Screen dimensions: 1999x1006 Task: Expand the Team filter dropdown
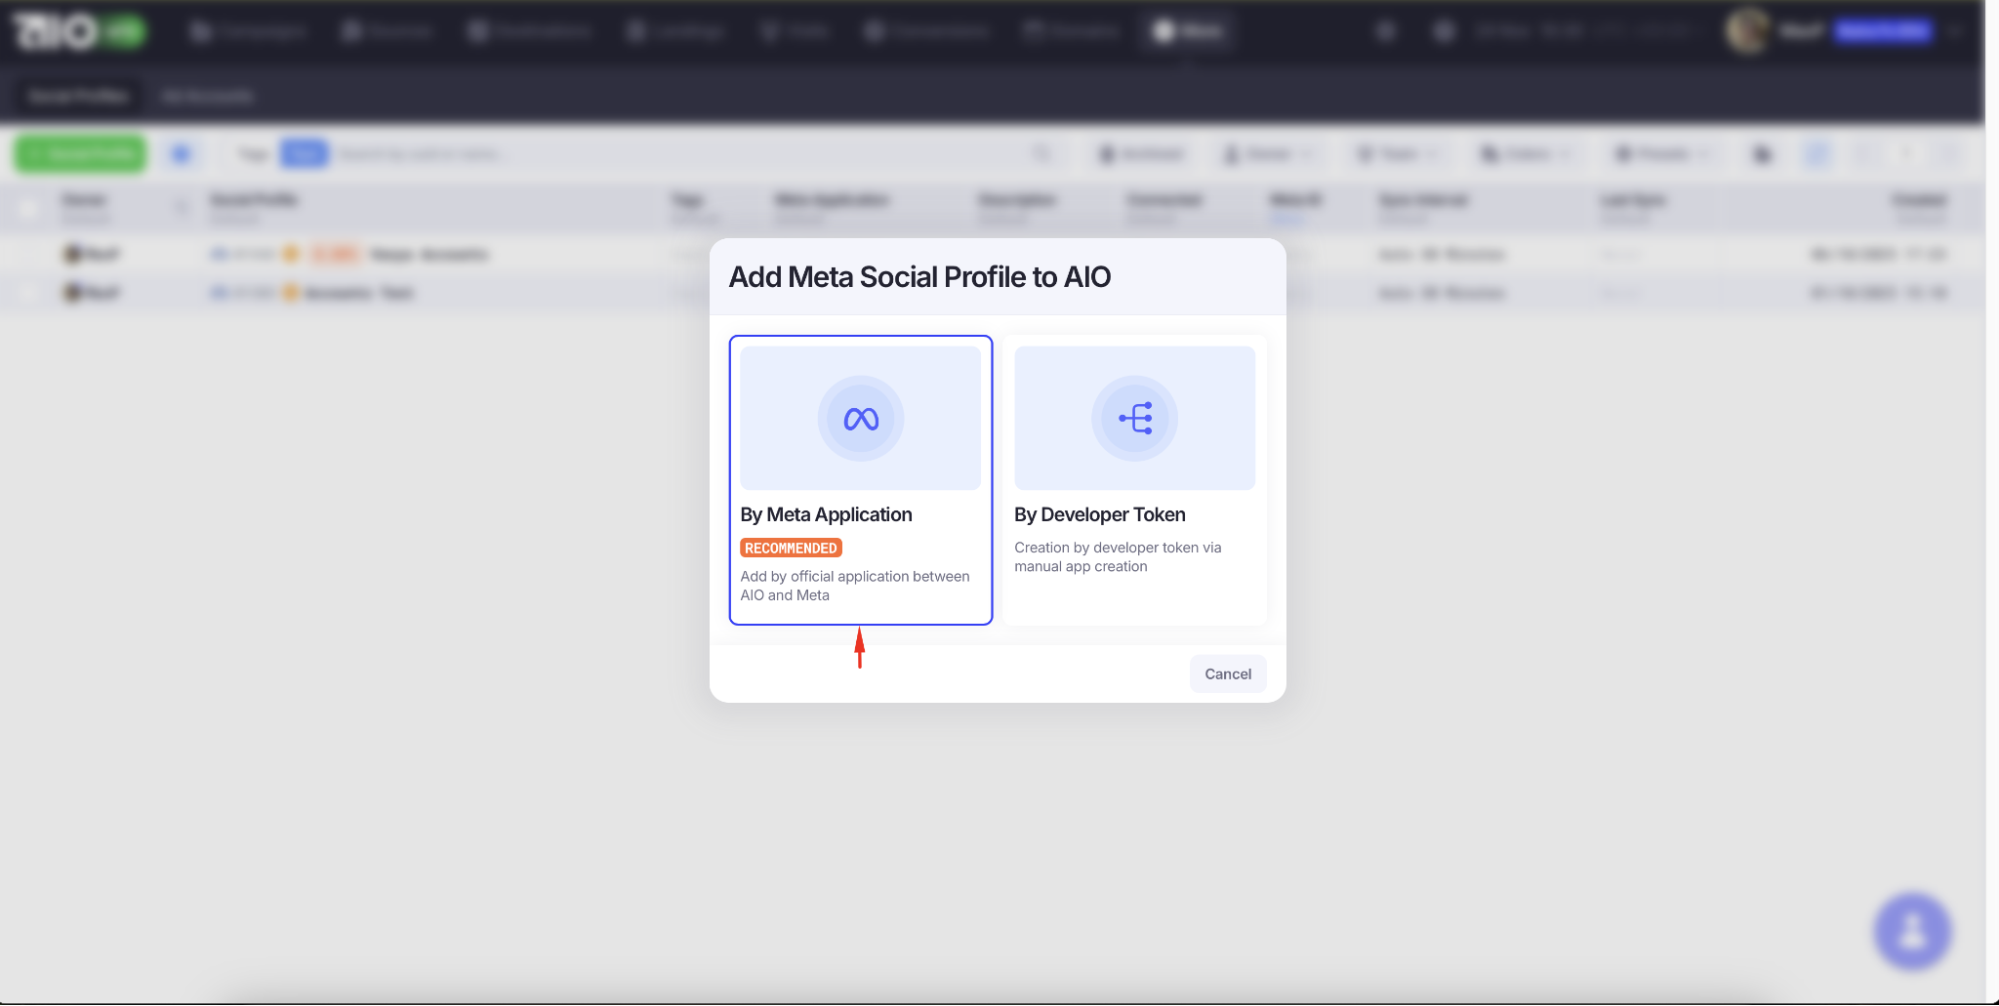[1398, 154]
